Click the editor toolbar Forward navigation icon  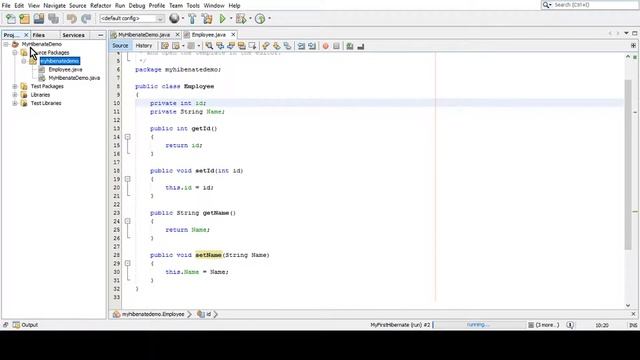click(191, 46)
